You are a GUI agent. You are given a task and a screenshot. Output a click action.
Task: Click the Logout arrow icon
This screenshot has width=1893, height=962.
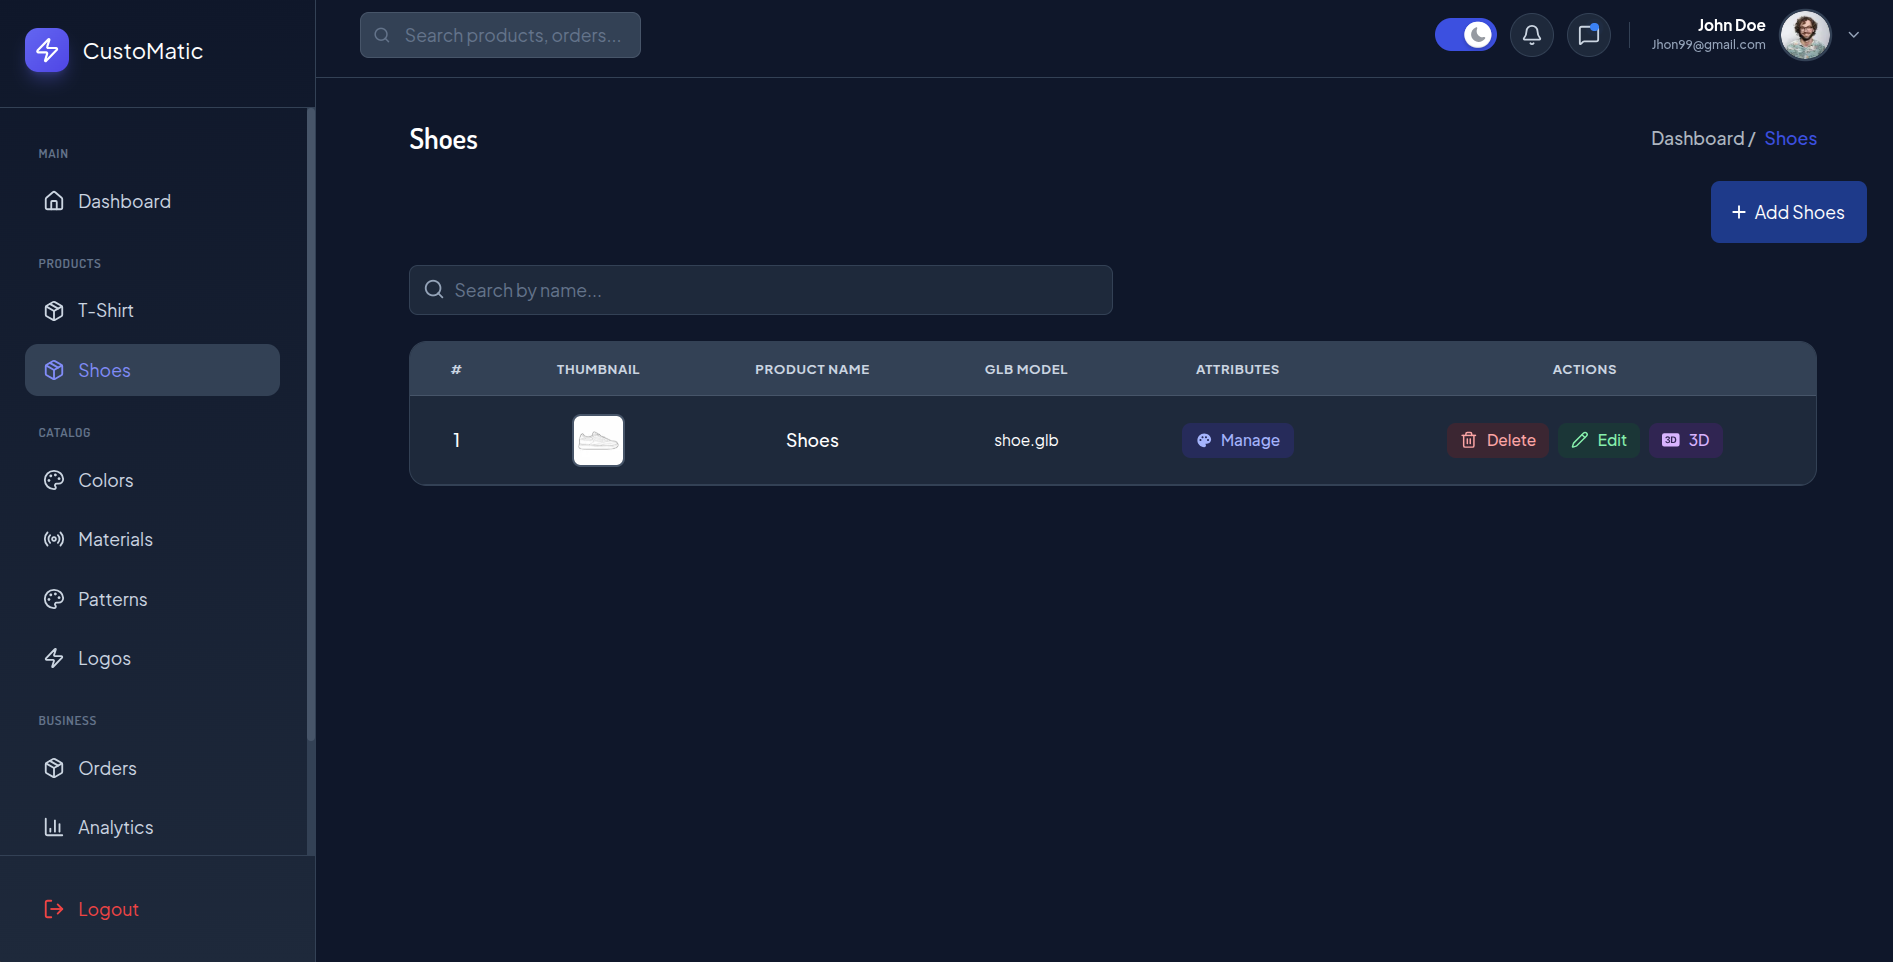(x=54, y=909)
